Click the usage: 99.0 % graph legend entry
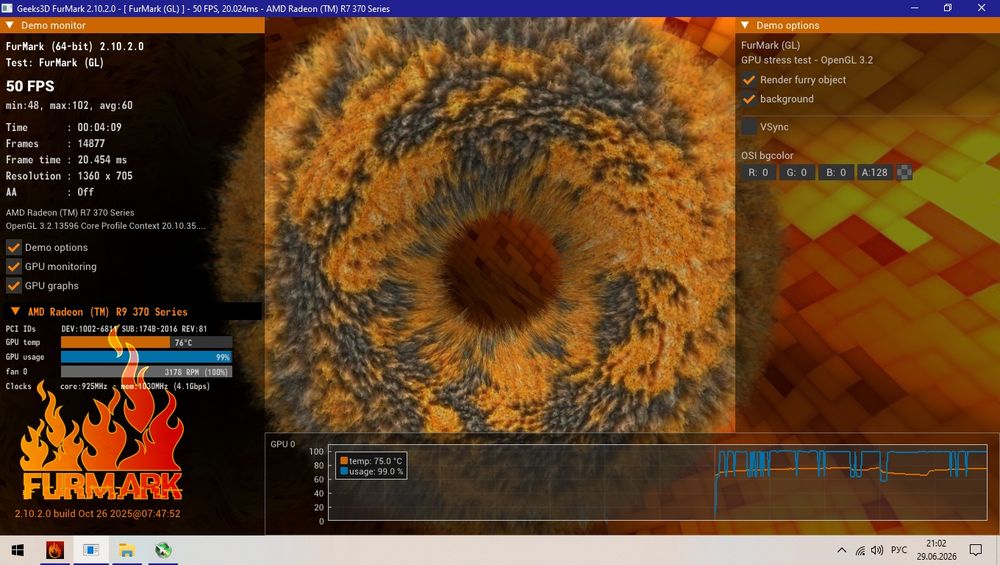Screen dimensions: 1000x565 [371, 471]
